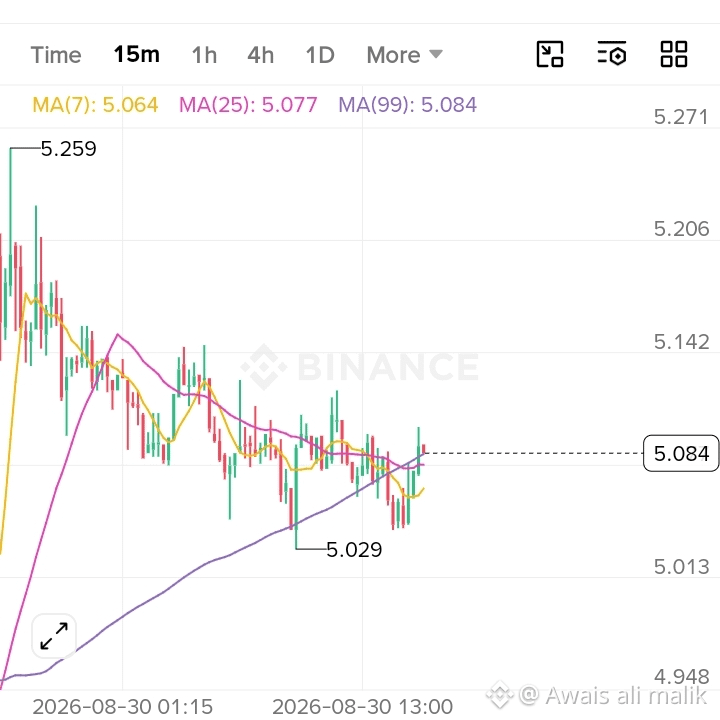The width and height of the screenshot is (720, 720).
Task: Open the drawing tools icon
Action: coord(550,54)
